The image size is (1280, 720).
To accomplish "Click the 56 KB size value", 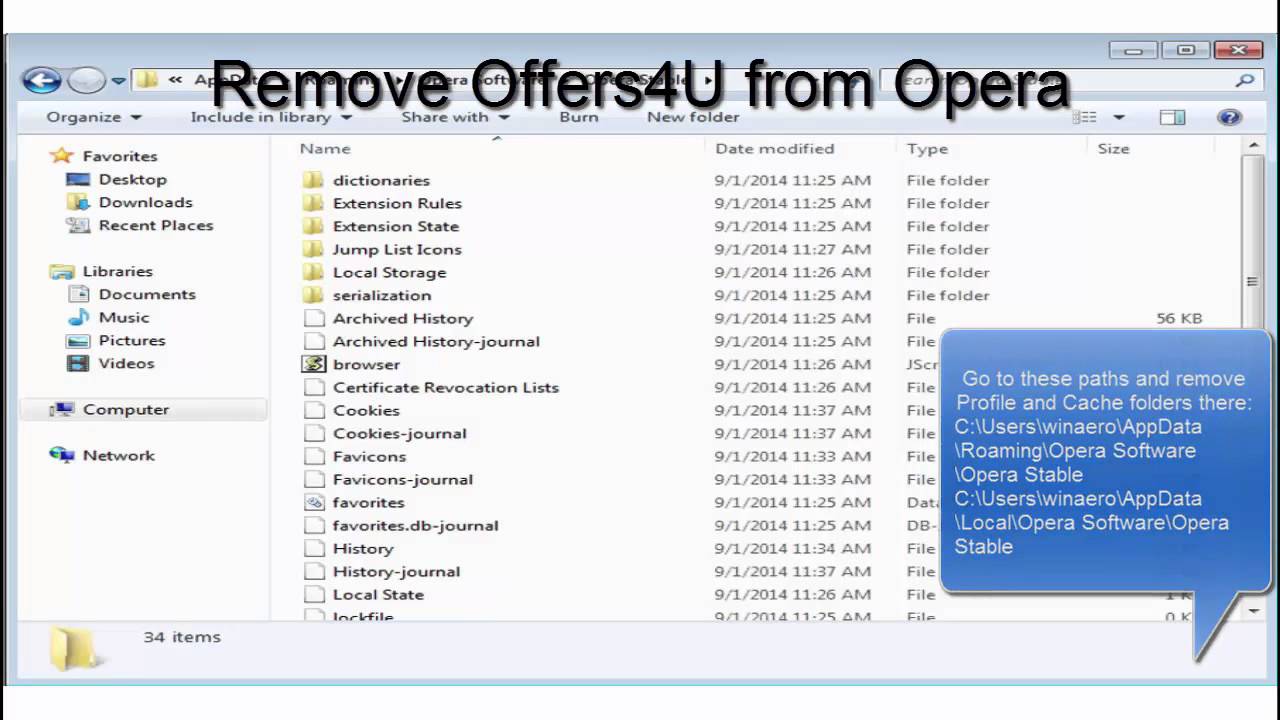I will coord(1179,318).
